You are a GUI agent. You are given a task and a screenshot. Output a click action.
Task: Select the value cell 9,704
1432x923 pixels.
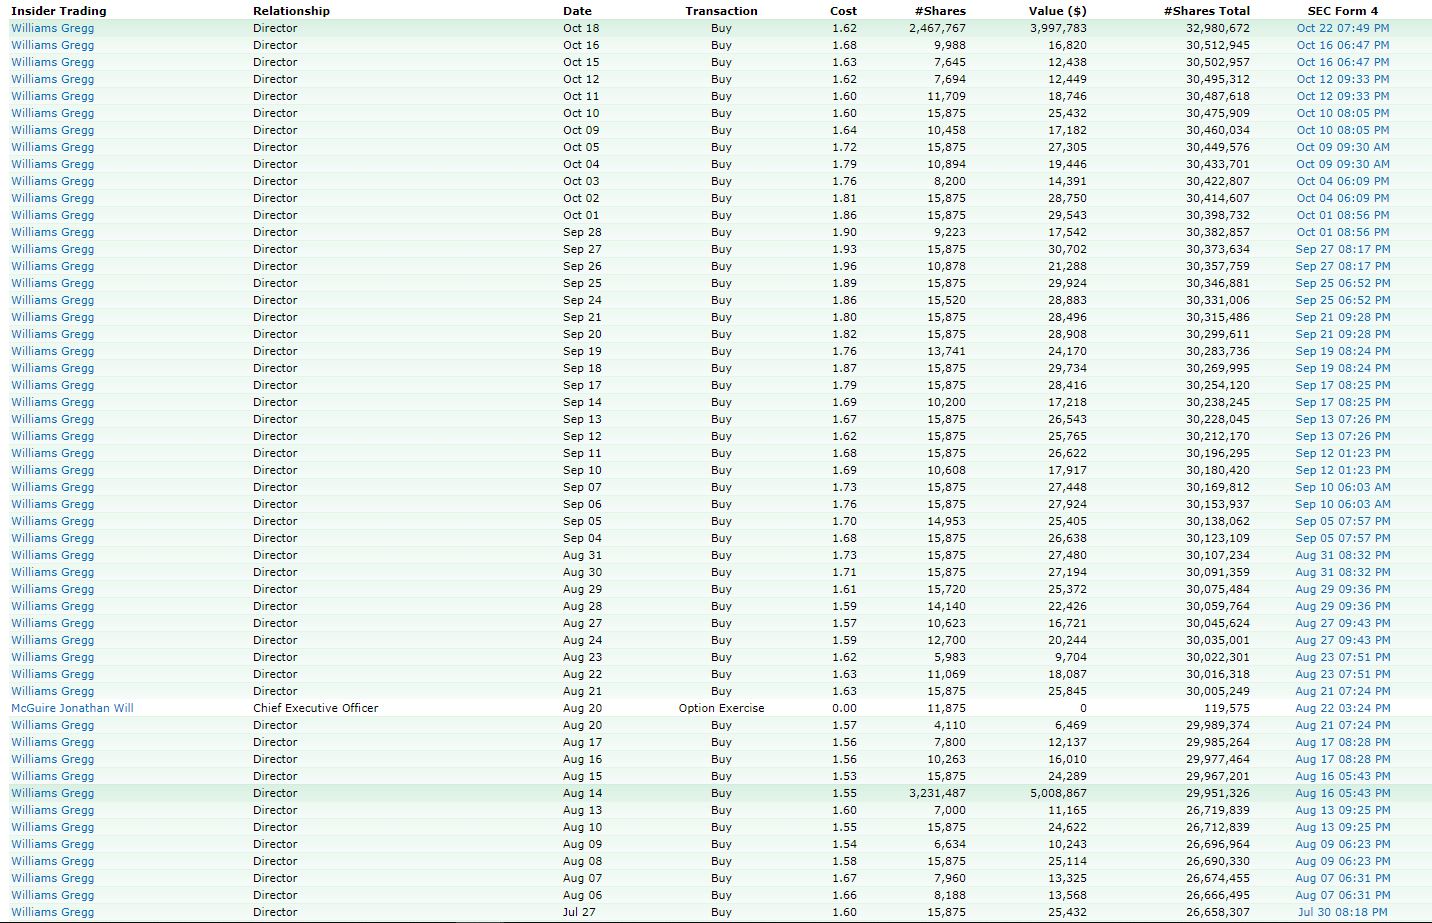[x=1070, y=657]
